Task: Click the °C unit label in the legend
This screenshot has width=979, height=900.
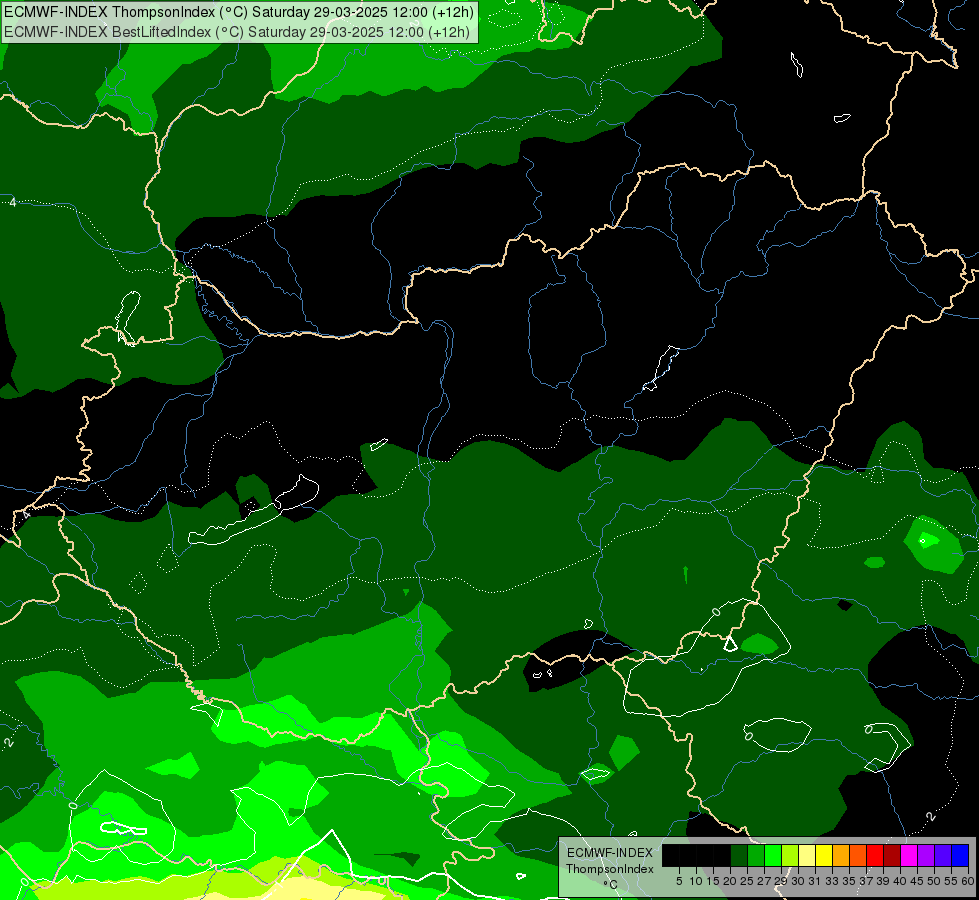Action: point(610,884)
